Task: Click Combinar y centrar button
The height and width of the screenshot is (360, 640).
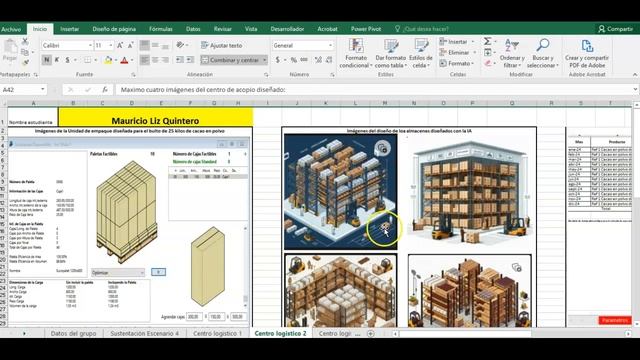Action: pos(231,60)
